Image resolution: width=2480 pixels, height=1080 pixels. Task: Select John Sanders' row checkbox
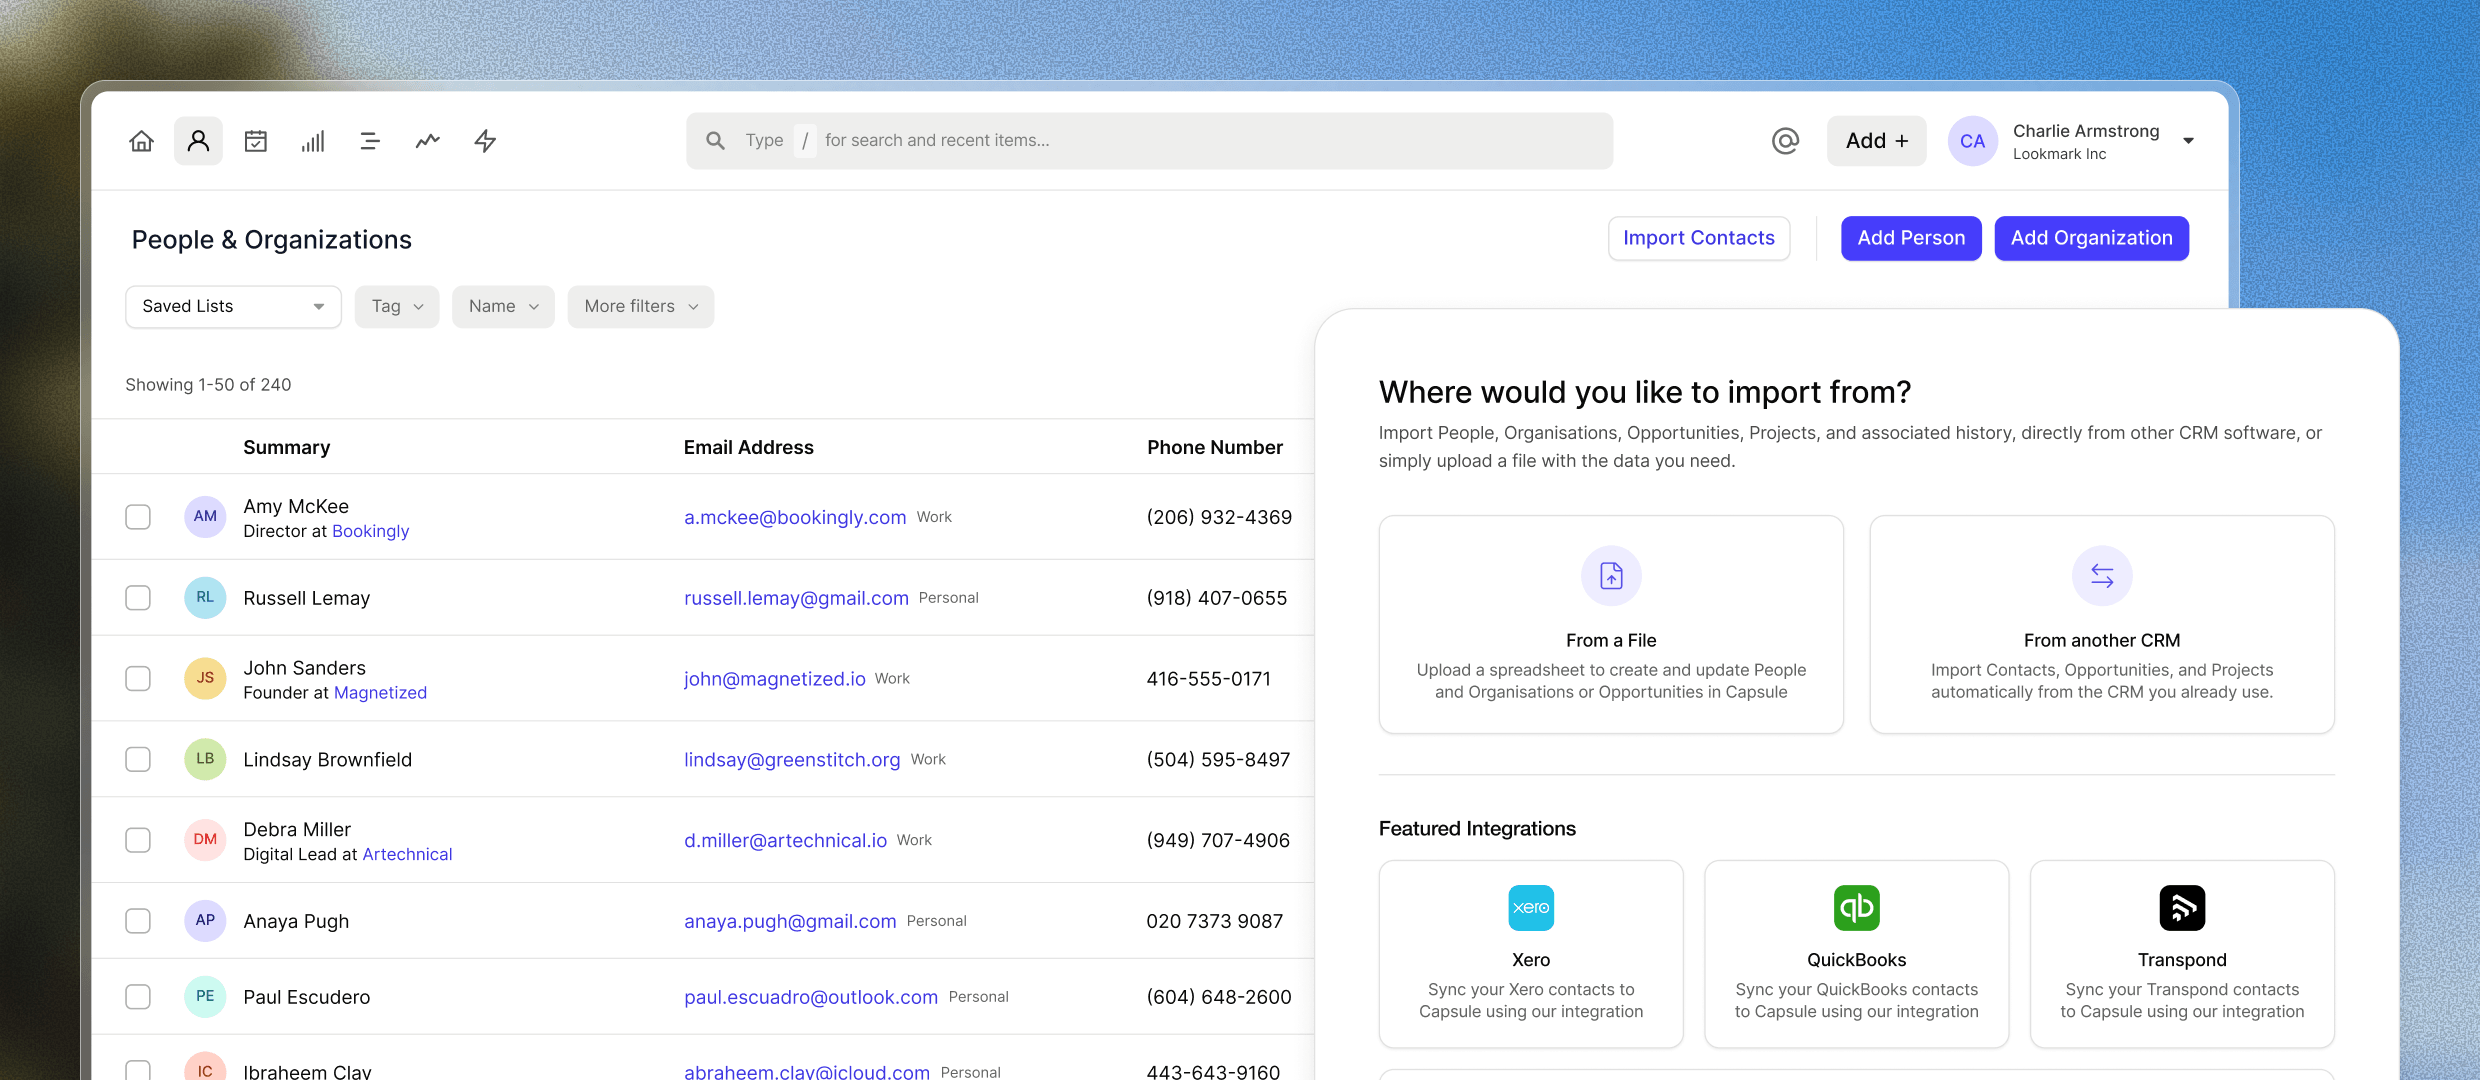138,679
